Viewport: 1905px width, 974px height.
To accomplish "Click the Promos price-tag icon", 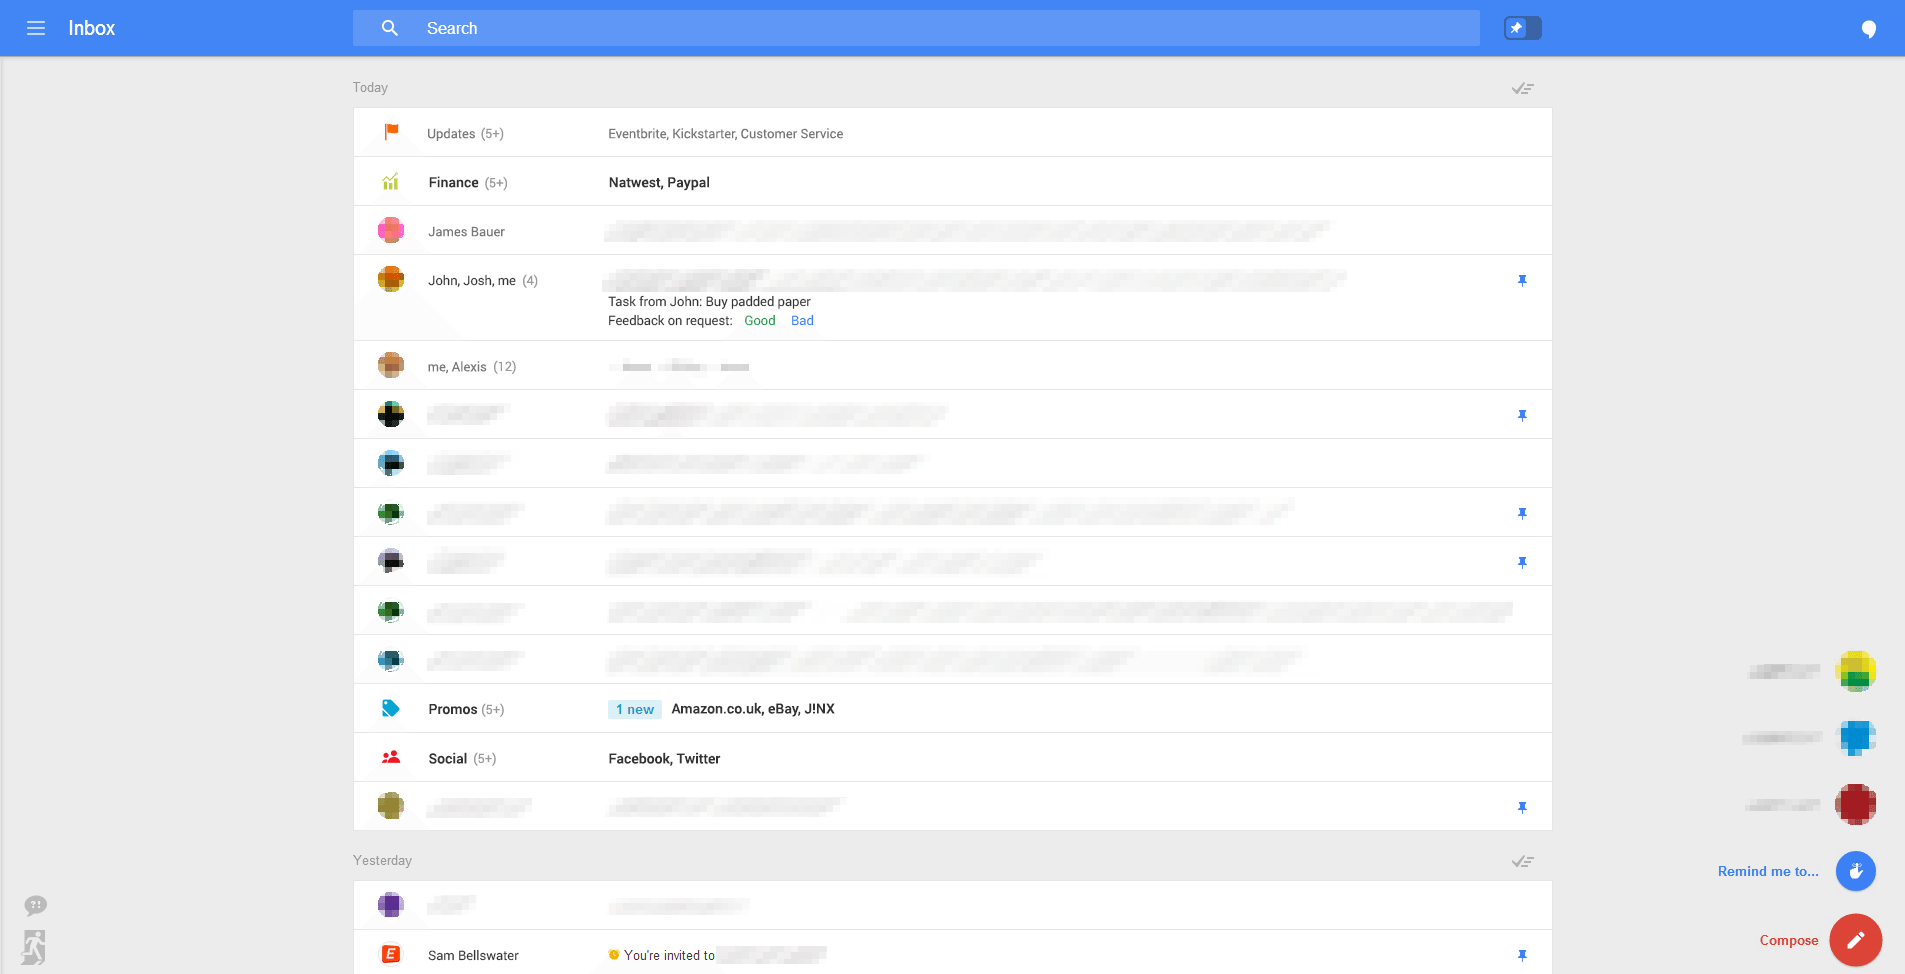I will [391, 708].
